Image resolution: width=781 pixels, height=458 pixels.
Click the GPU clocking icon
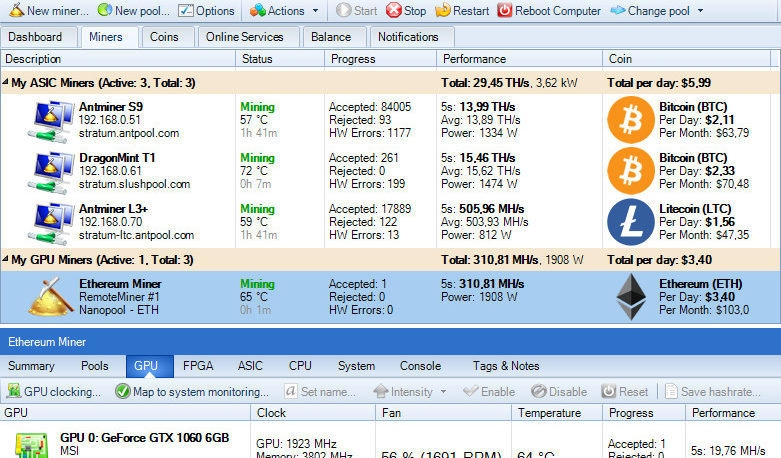click(x=13, y=391)
